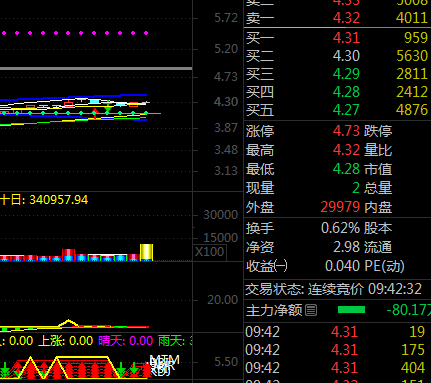
Task: Click the red up-arrow signal on candlestick chart
Action: (95, 113)
